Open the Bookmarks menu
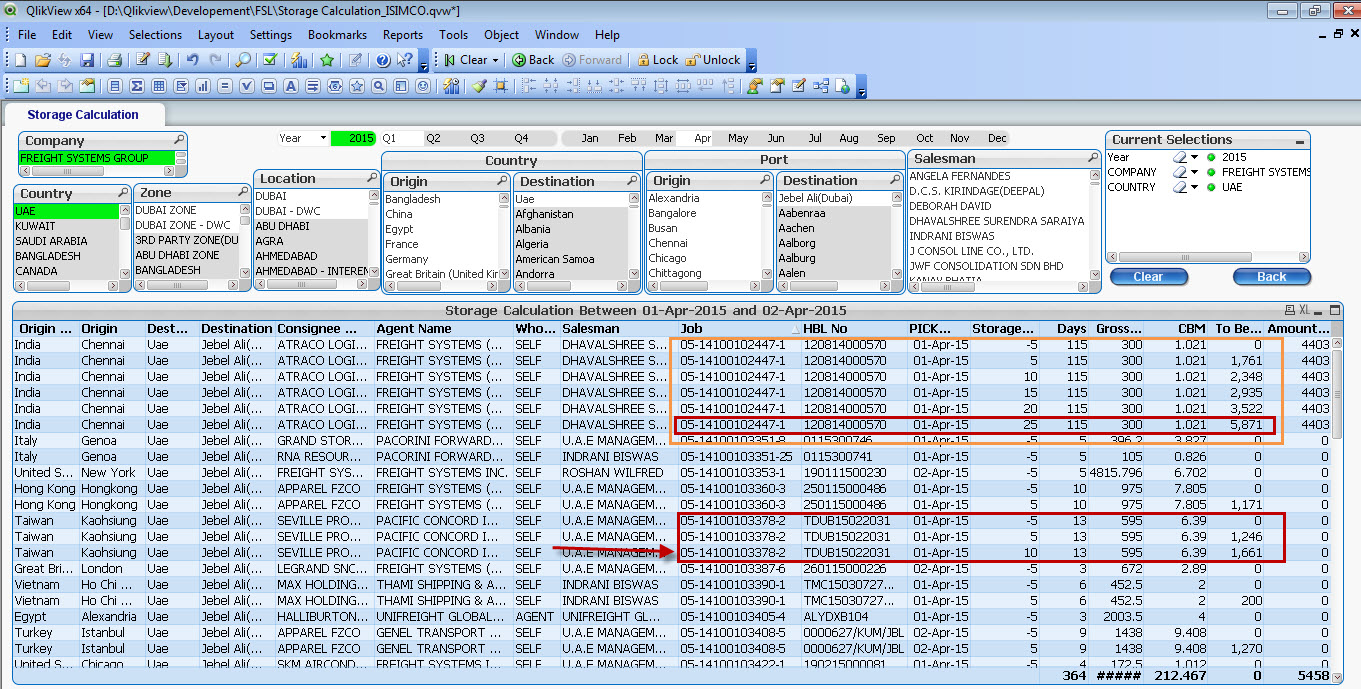Viewport: 1361px width, 689px height. pos(337,35)
